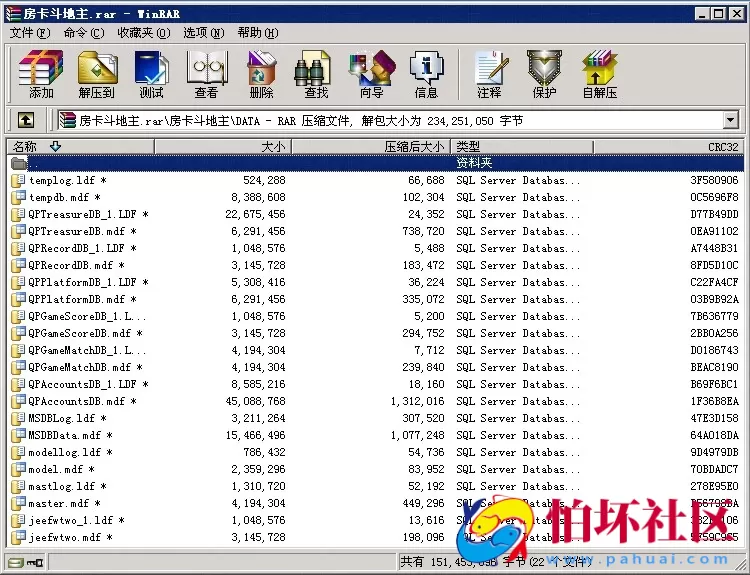Sort by Name (名称) column header

[80, 146]
